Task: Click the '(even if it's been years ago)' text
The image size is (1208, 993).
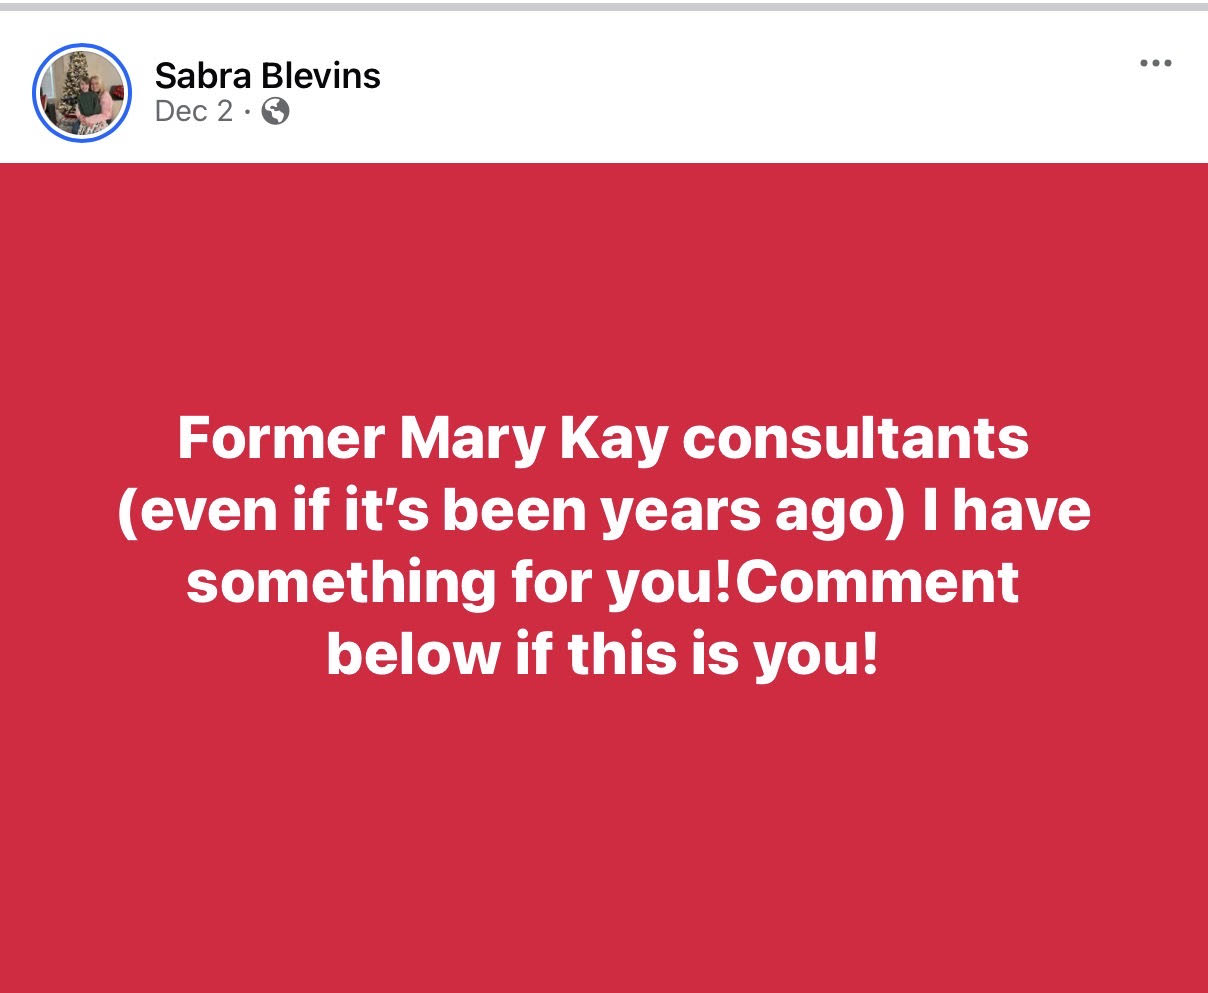Action: click(510, 510)
